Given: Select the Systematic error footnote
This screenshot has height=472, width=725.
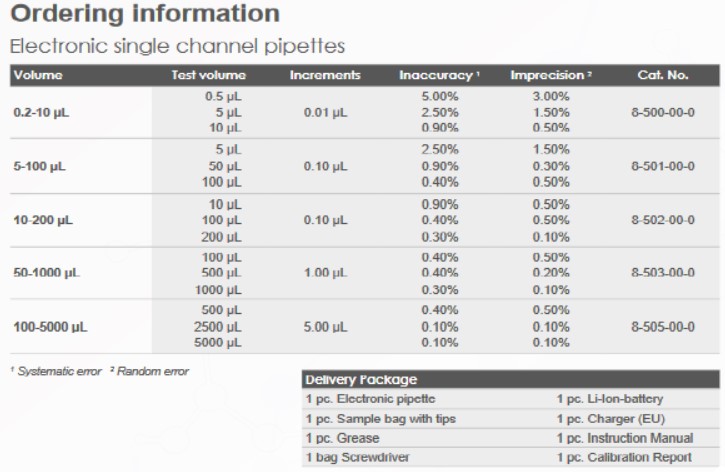Looking at the screenshot, I should (x=56, y=371).
